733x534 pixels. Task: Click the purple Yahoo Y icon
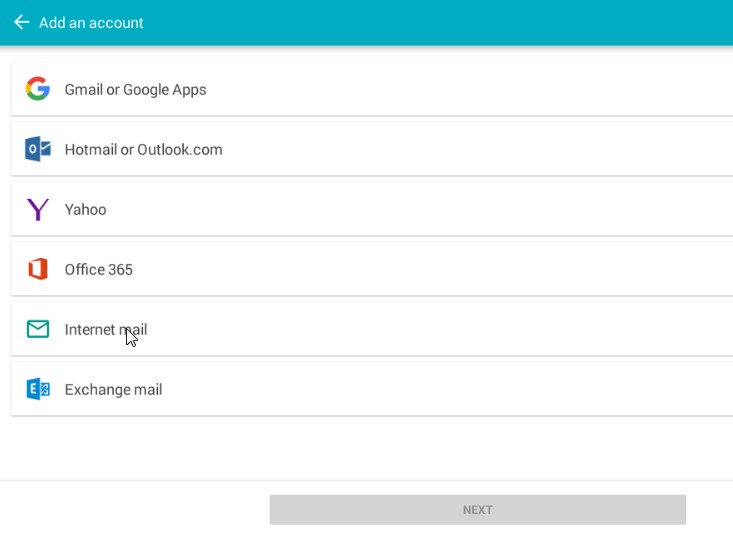[x=38, y=209]
